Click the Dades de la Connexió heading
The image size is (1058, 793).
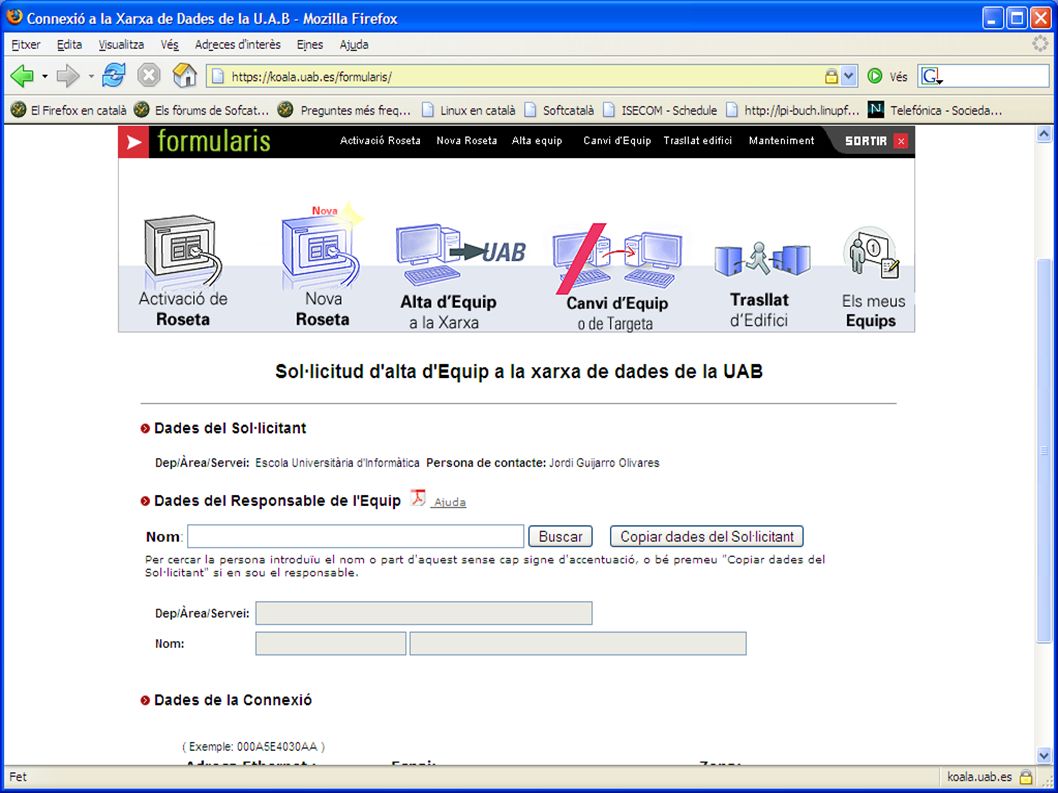point(233,700)
